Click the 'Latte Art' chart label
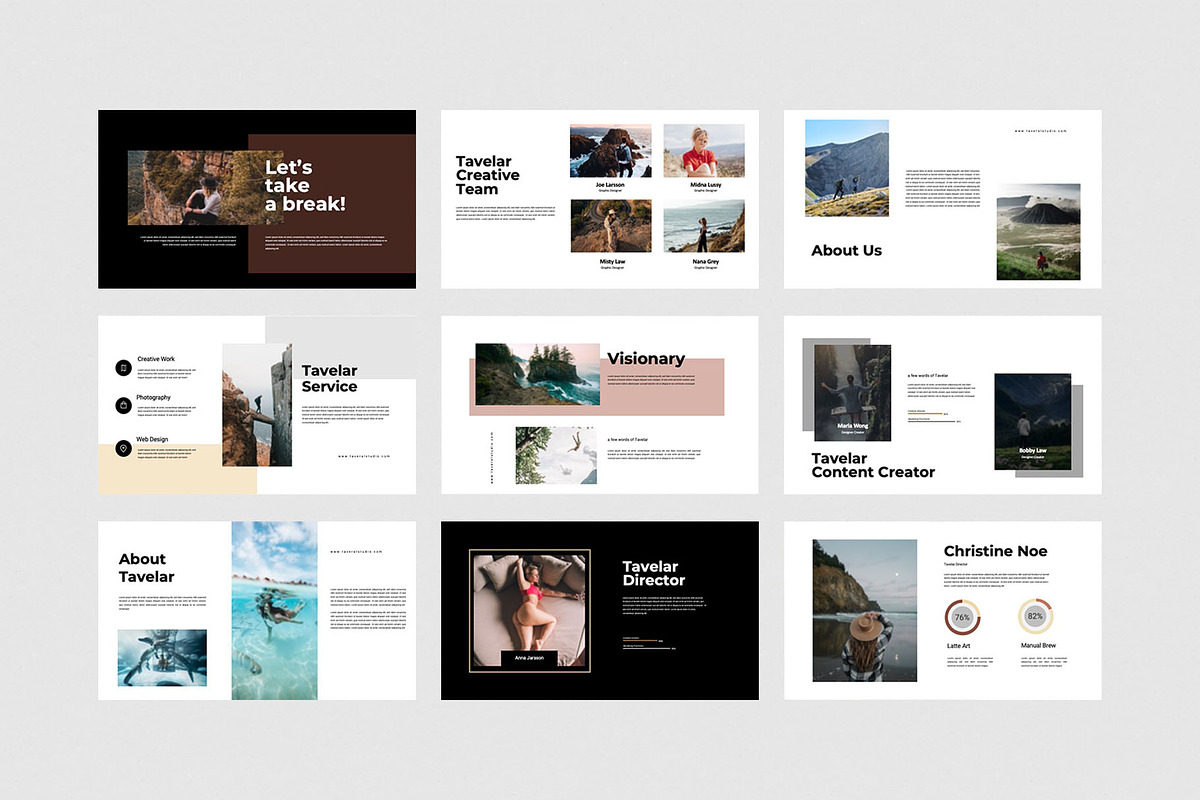 tap(959, 646)
